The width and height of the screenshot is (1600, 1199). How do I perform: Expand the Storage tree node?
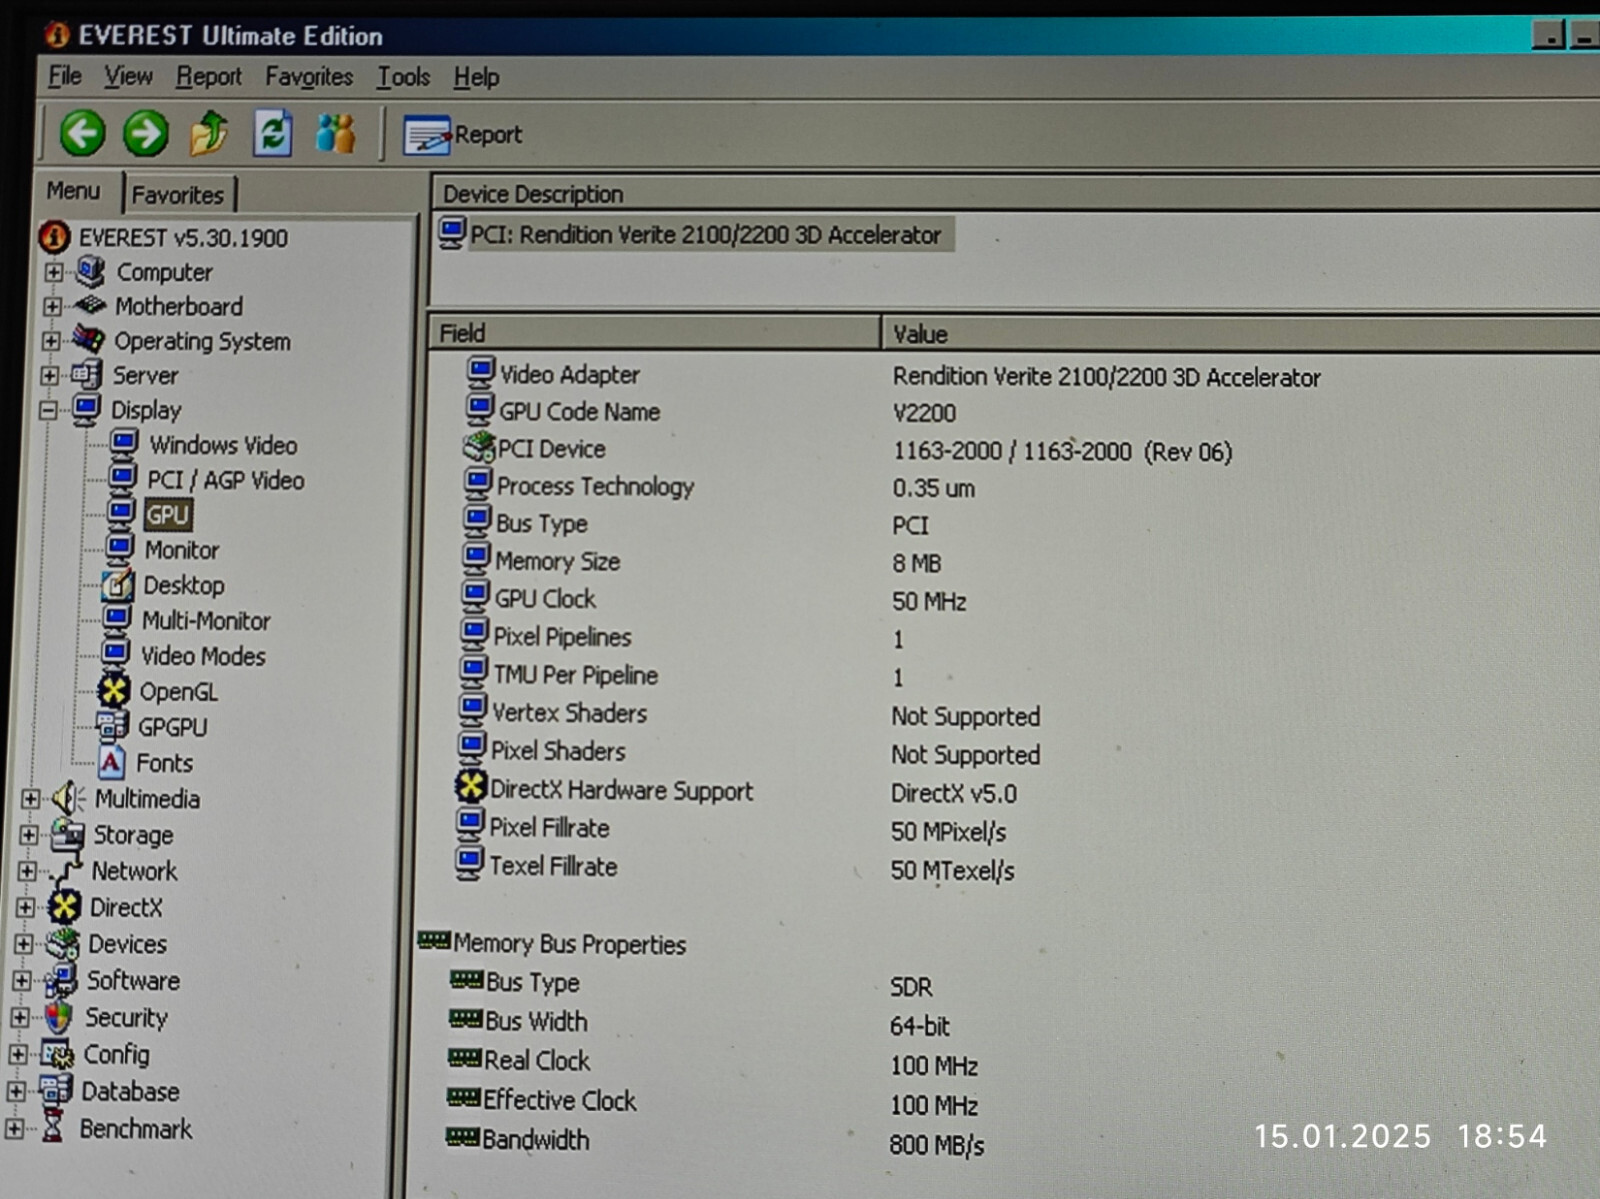(29, 835)
